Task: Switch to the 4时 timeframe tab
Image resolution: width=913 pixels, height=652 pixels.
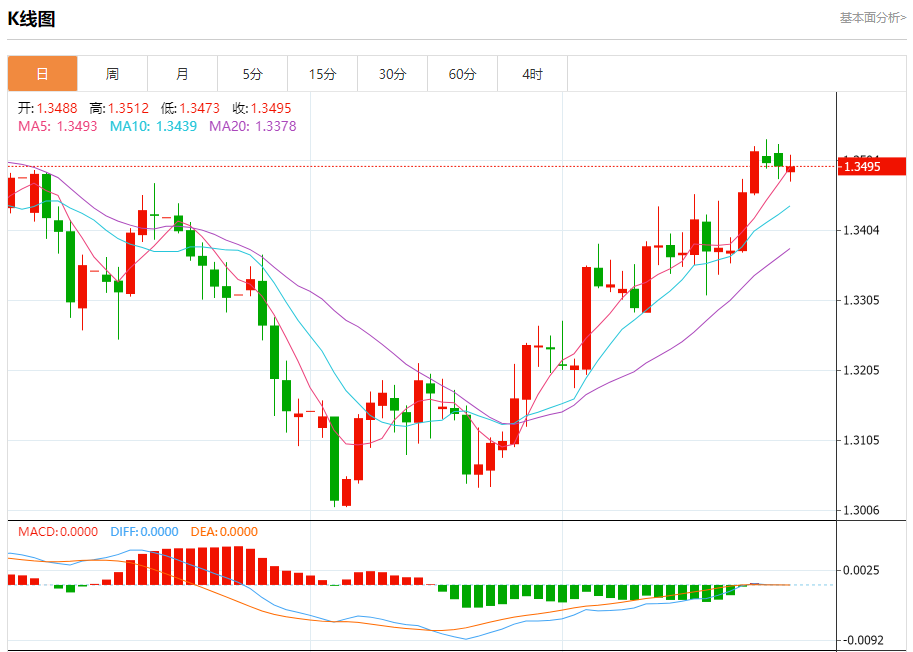Action: click(532, 74)
